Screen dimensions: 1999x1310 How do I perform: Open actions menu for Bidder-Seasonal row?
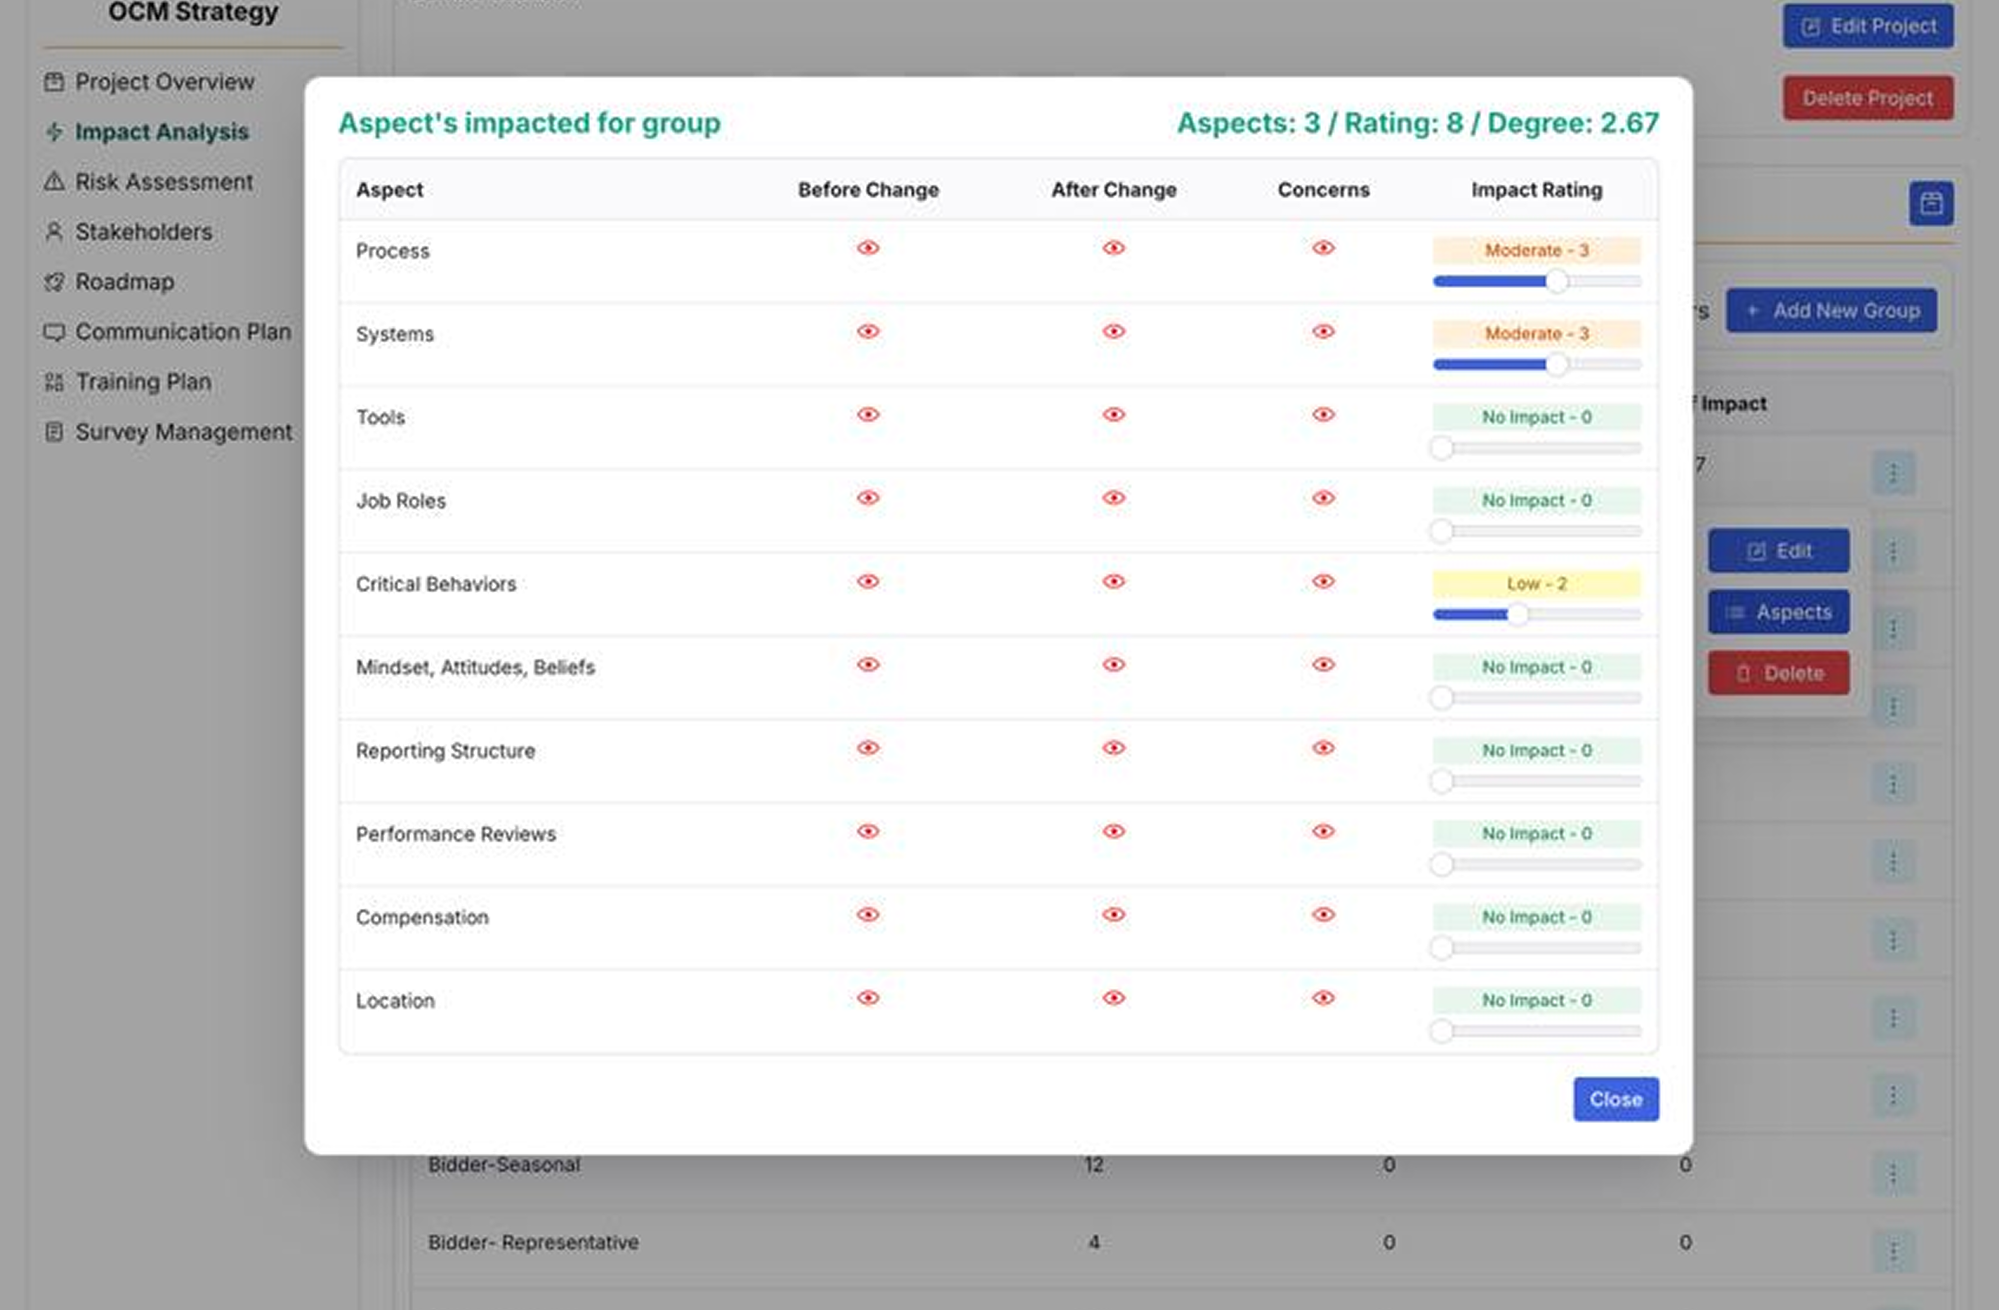point(1893,1174)
